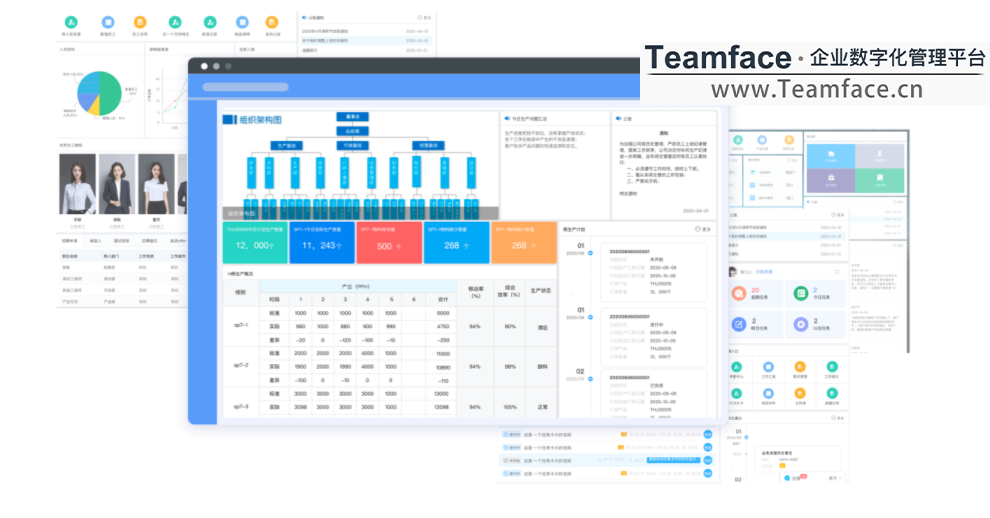Click the green 工作建议 app icon
990x518 pixels.
click(832, 366)
